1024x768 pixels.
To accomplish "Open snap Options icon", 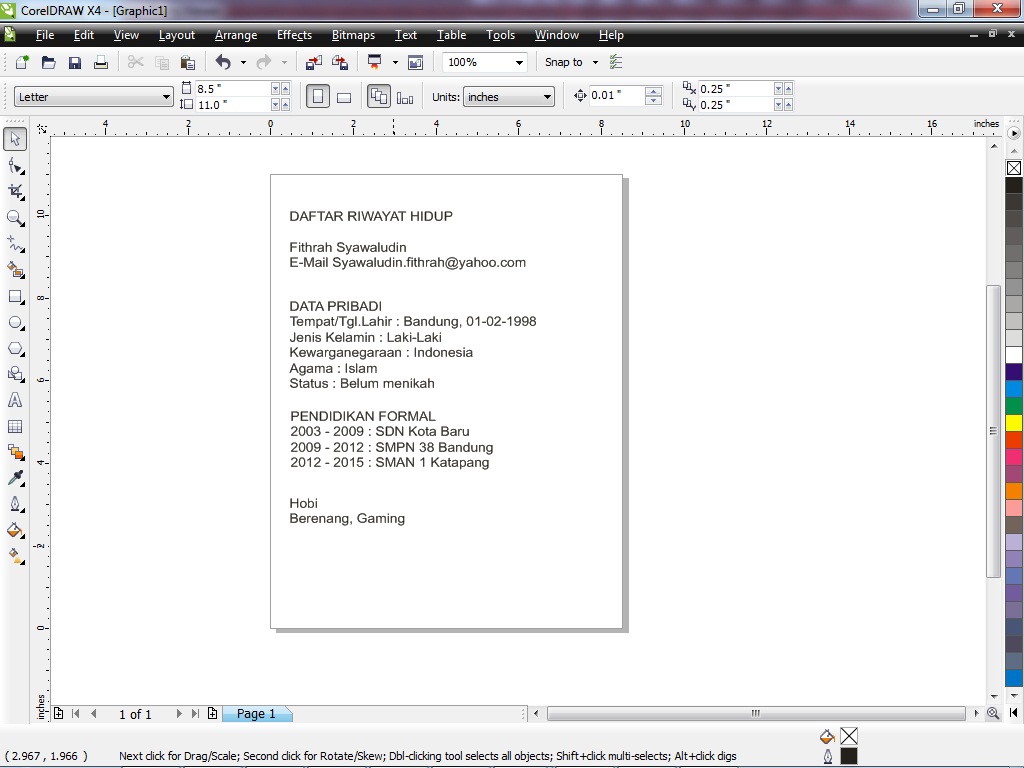I will coord(616,62).
